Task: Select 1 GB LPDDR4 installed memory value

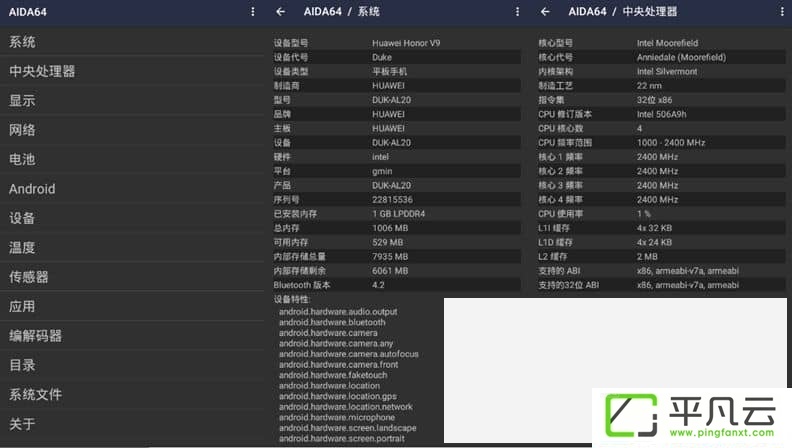Action: pos(399,214)
